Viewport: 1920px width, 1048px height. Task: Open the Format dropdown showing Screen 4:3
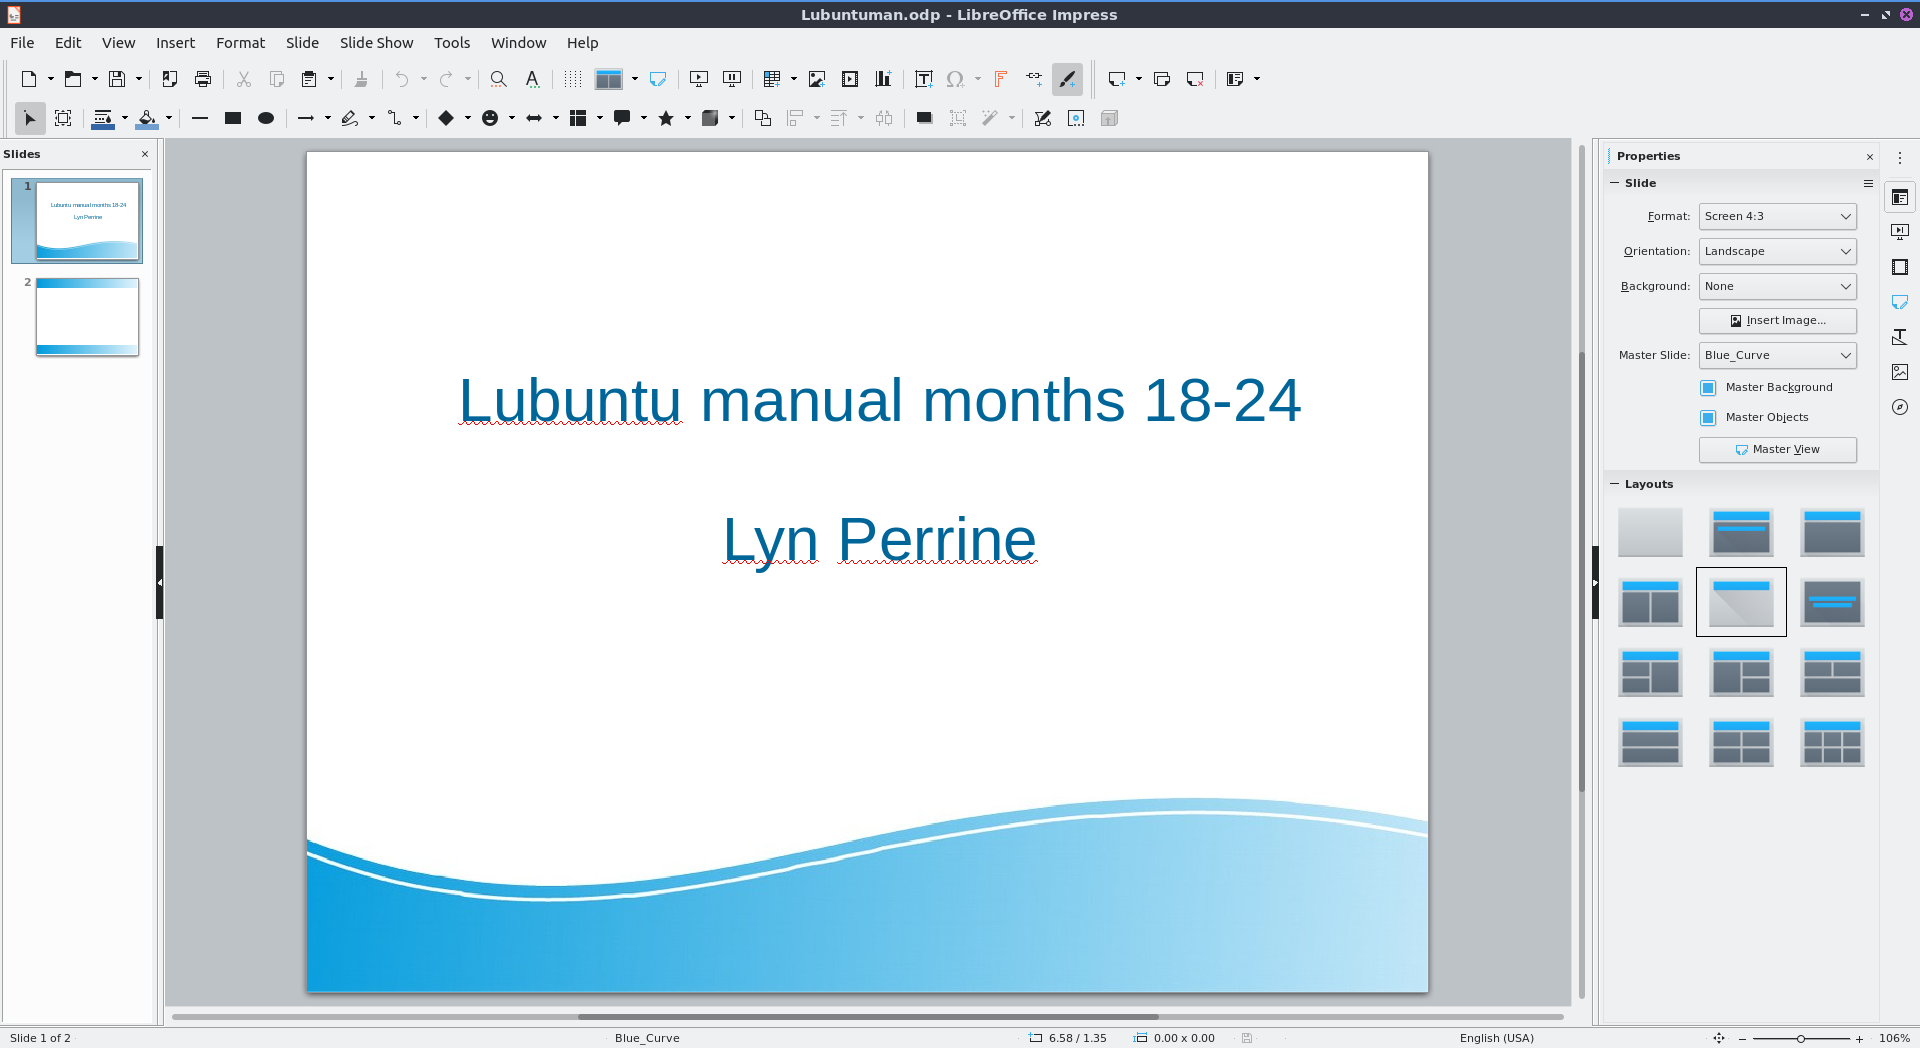(1777, 217)
